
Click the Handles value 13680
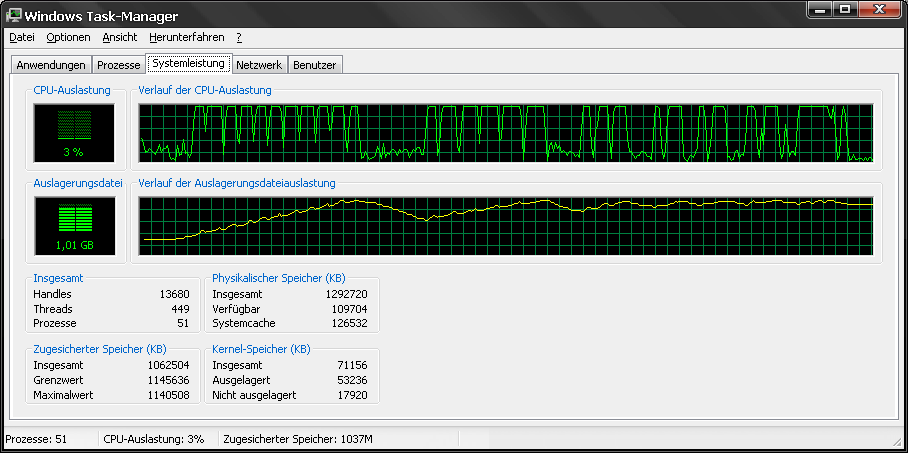tap(174, 294)
